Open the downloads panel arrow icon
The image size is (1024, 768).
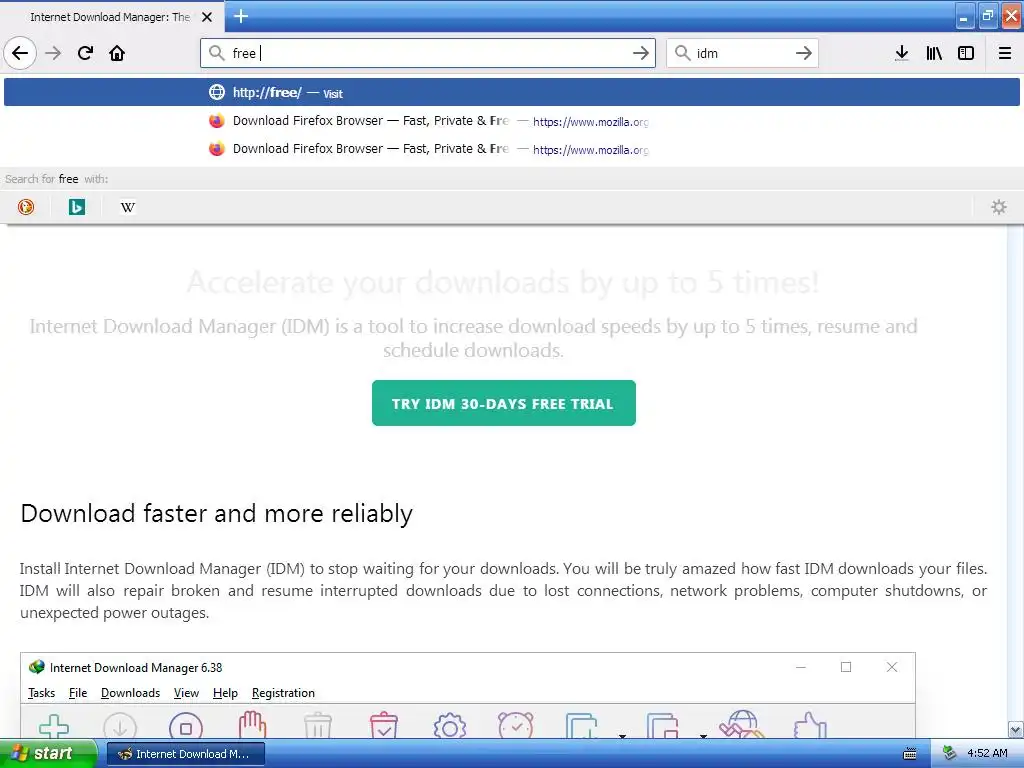[x=902, y=53]
